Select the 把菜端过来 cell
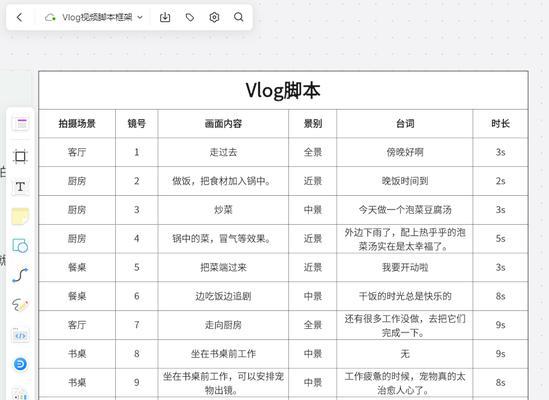The height and width of the screenshot is (400, 549). (x=223, y=268)
